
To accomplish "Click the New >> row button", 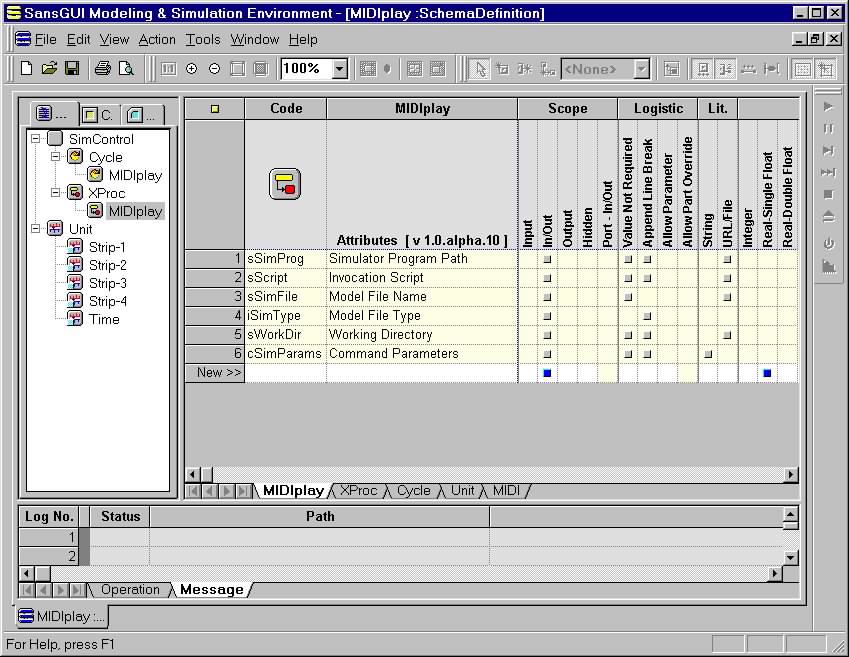I will (215, 373).
